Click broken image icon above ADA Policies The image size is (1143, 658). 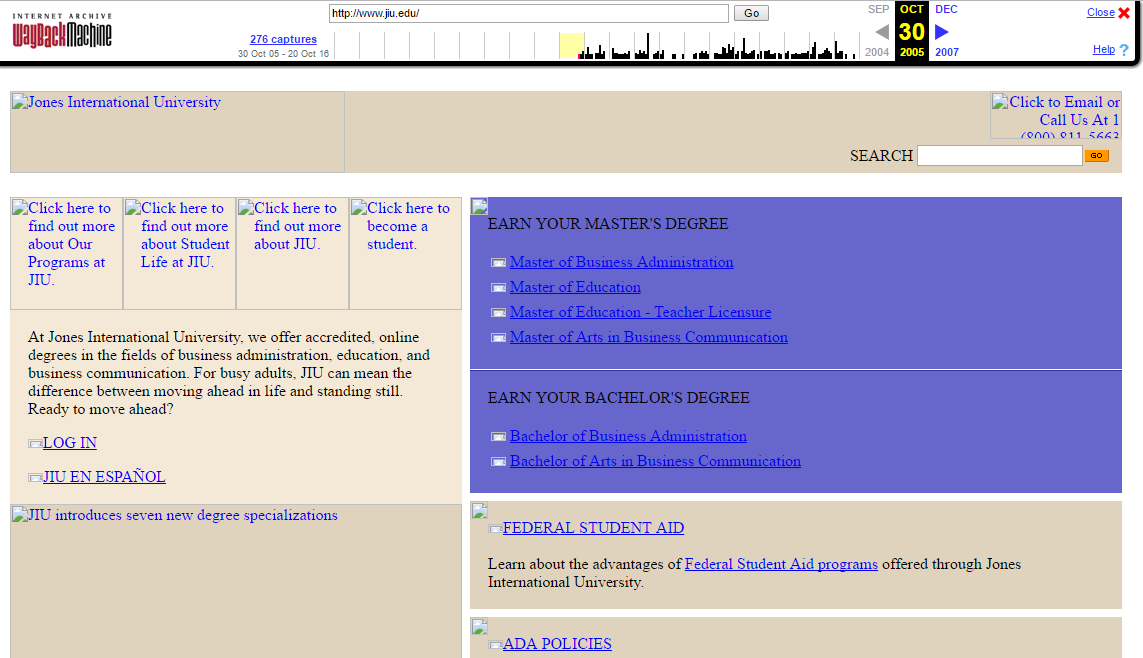(x=480, y=626)
